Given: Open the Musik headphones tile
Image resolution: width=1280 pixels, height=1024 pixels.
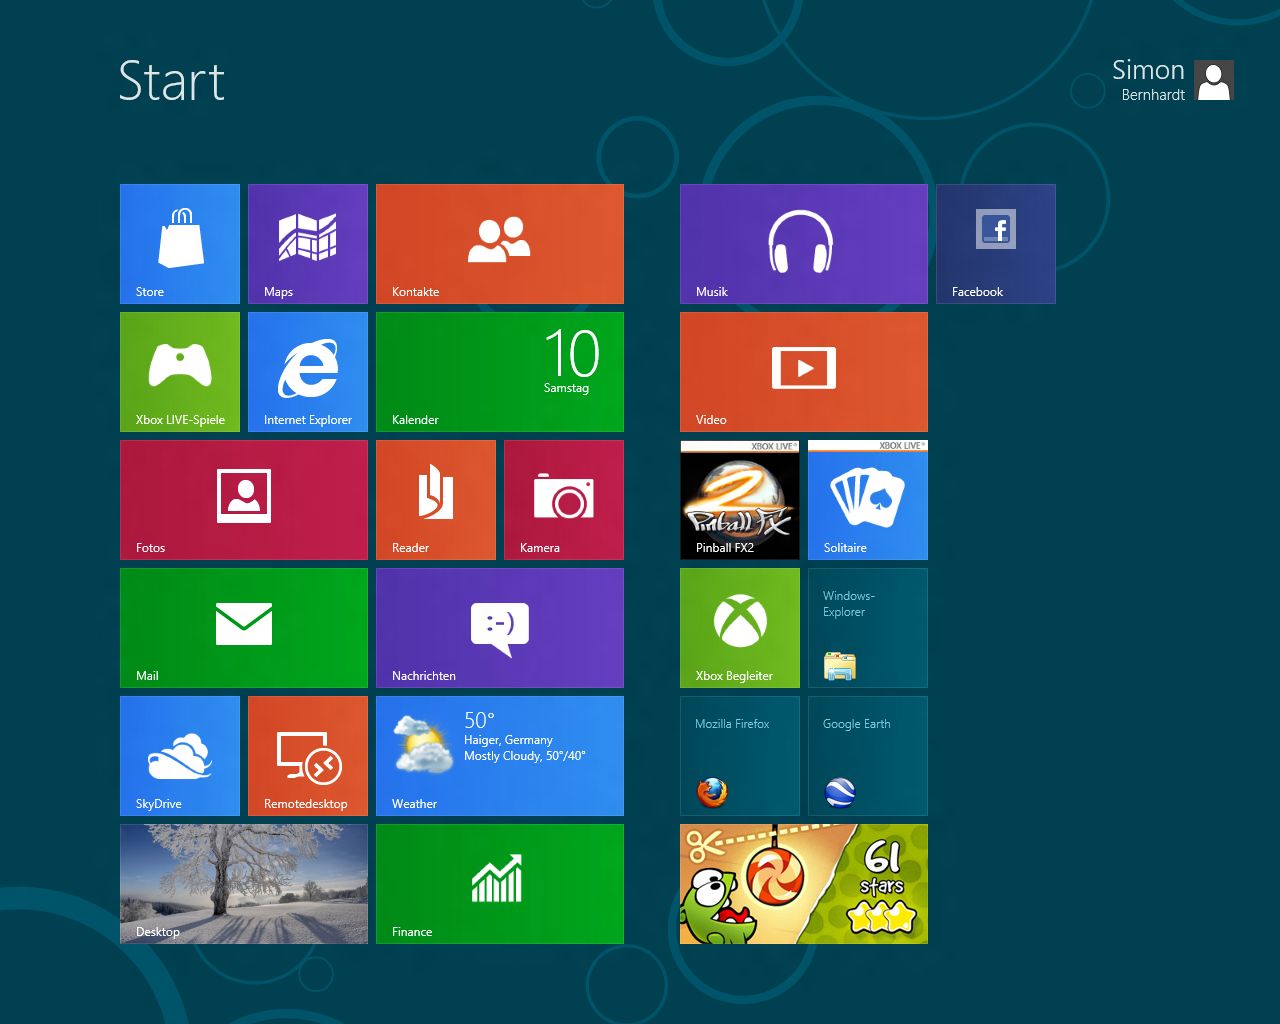Looking at the screenshot, I should click(804, 244).
